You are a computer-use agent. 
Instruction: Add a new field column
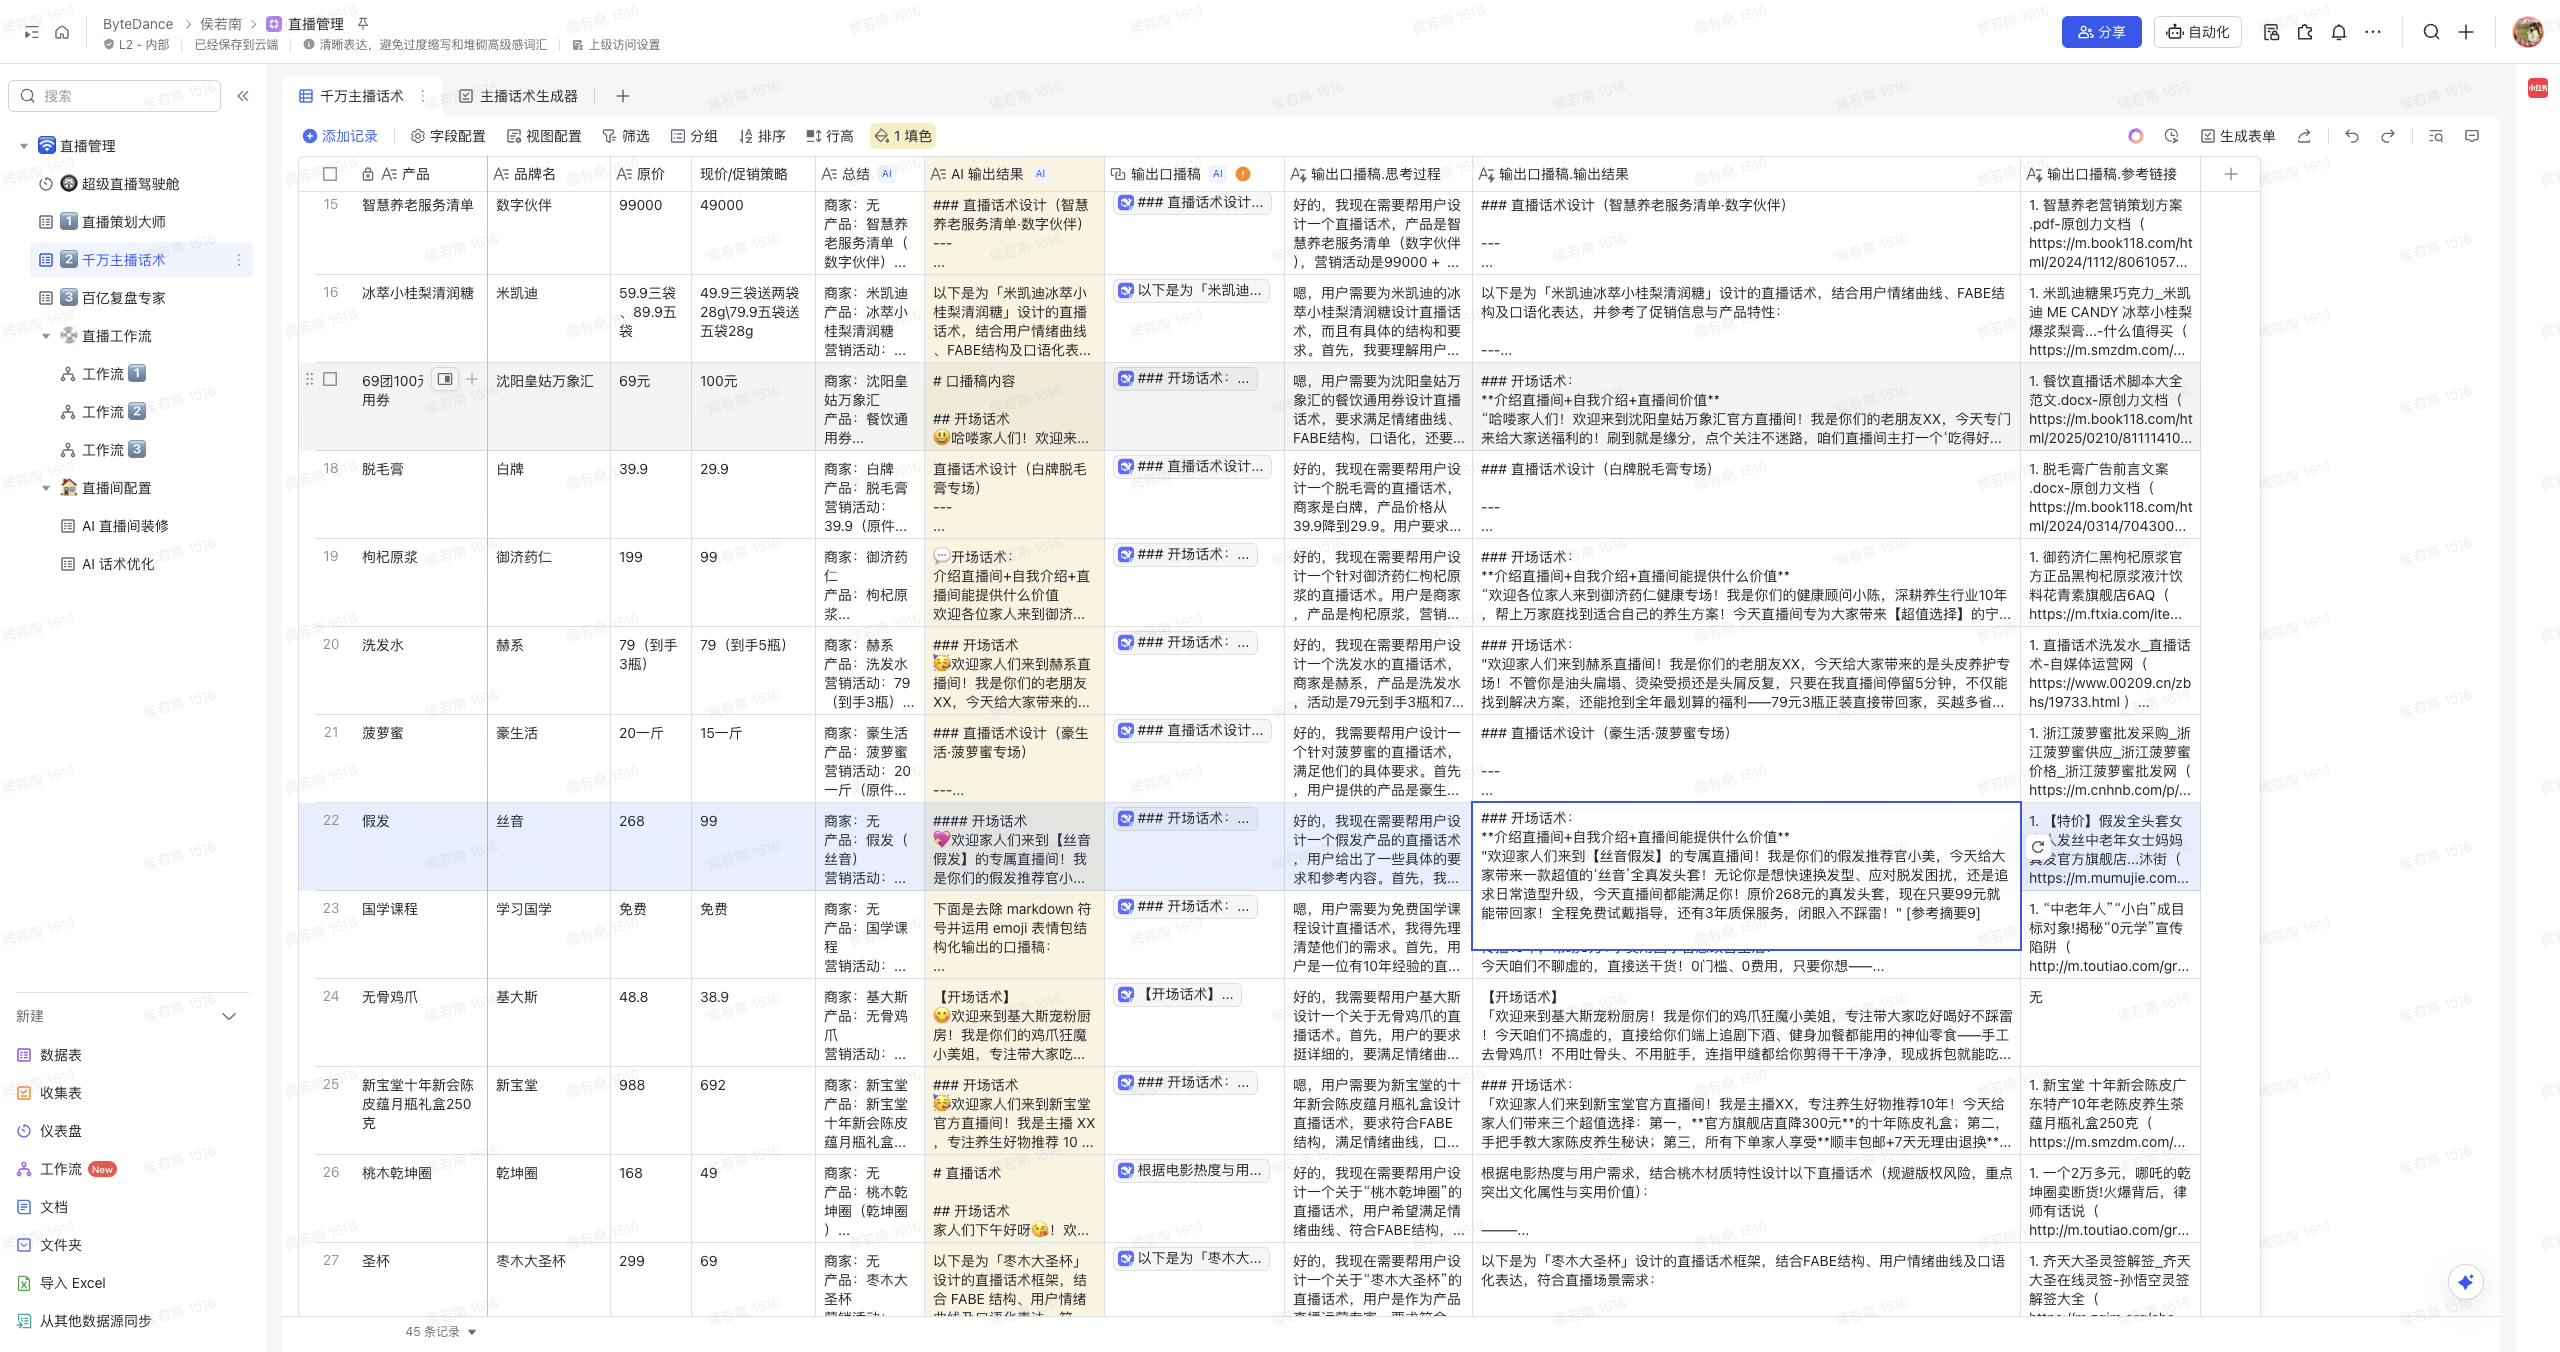pyautogui.click(x=2230, y=174)
